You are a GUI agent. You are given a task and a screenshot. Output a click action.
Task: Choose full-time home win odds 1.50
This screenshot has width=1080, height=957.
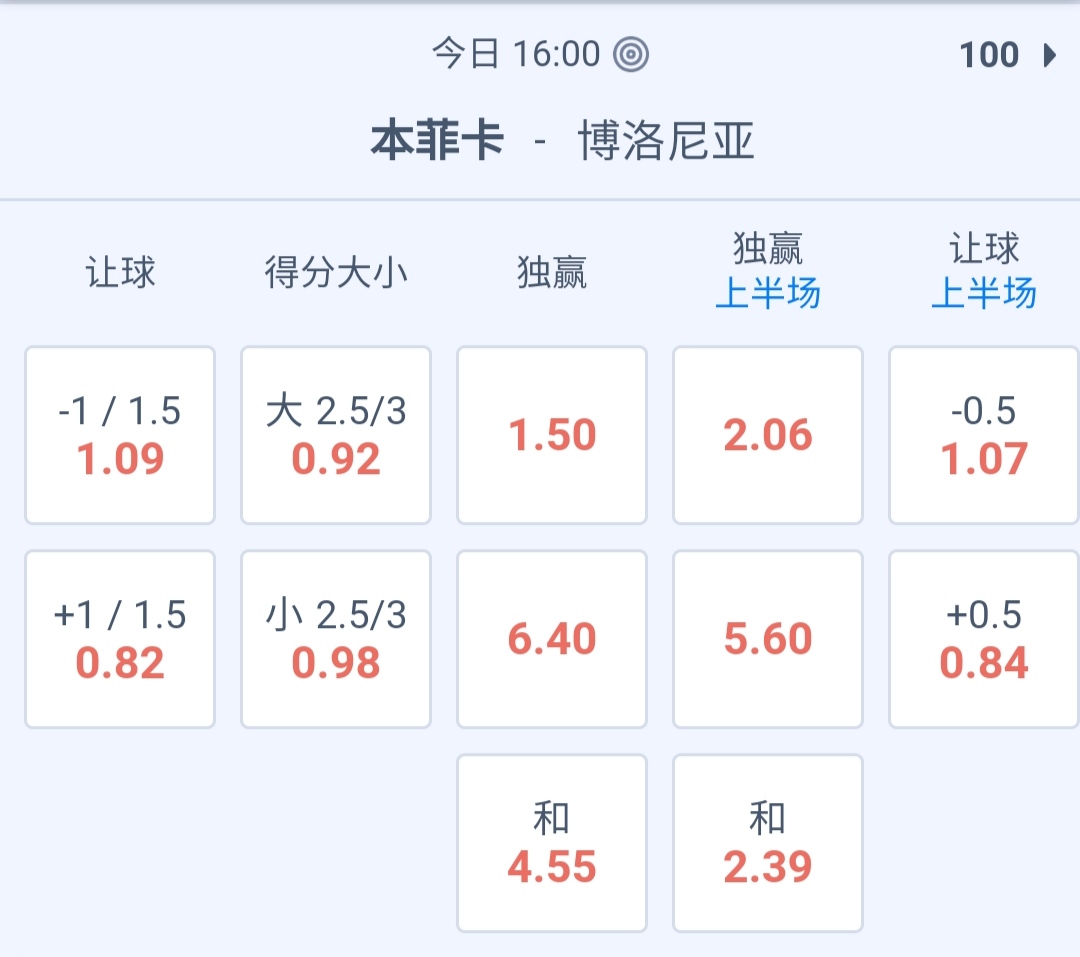tap(552, 435)
